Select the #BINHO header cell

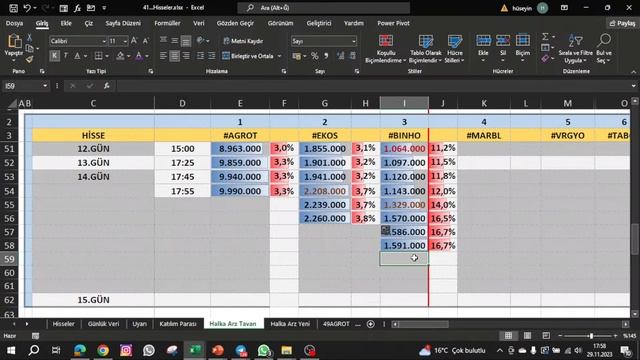pyautogui.click(x=404, y=135)
